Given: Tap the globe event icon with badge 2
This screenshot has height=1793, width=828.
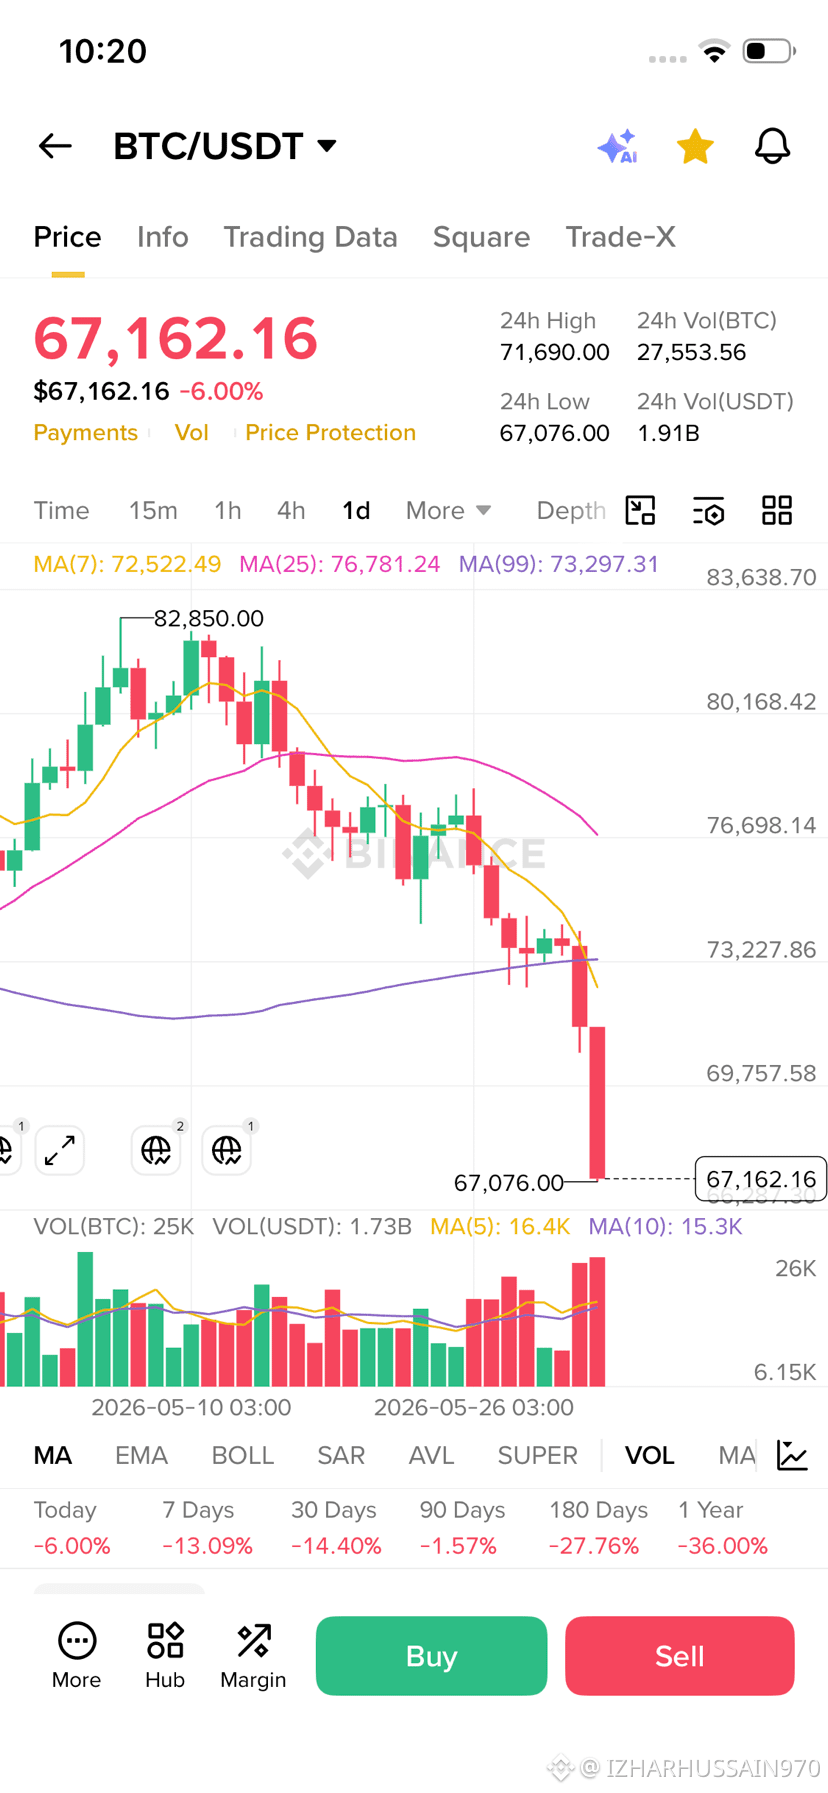Looking at the screenshot, I should (156, 1150).
